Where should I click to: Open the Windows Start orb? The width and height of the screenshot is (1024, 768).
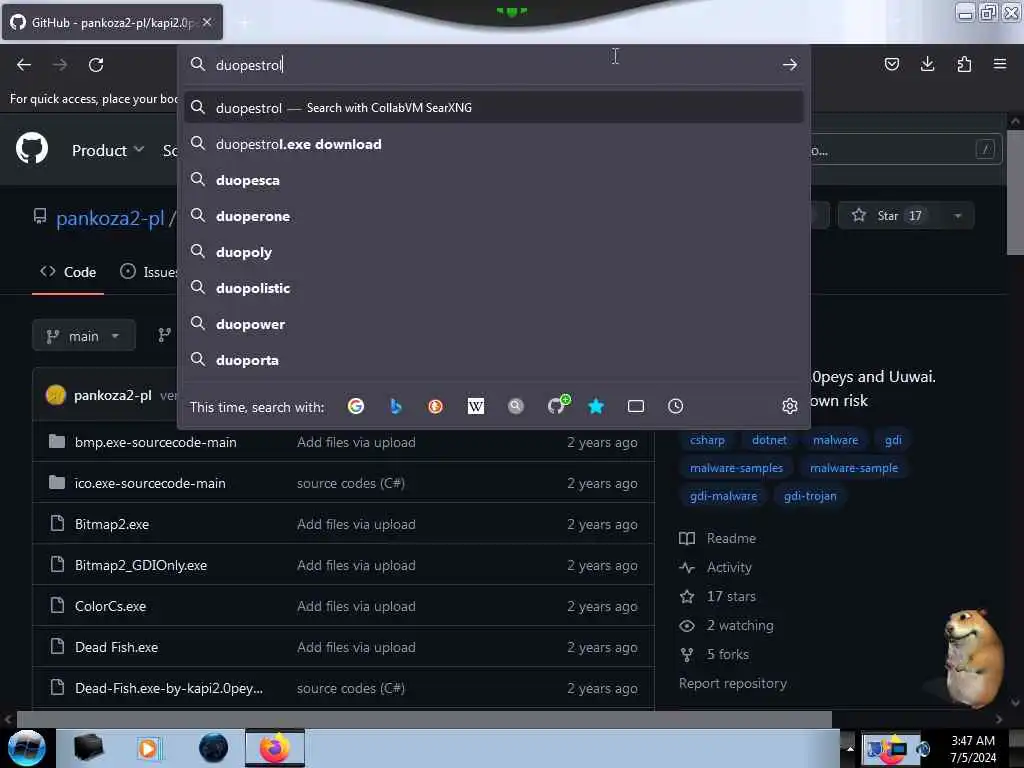[x=27, y=748]
